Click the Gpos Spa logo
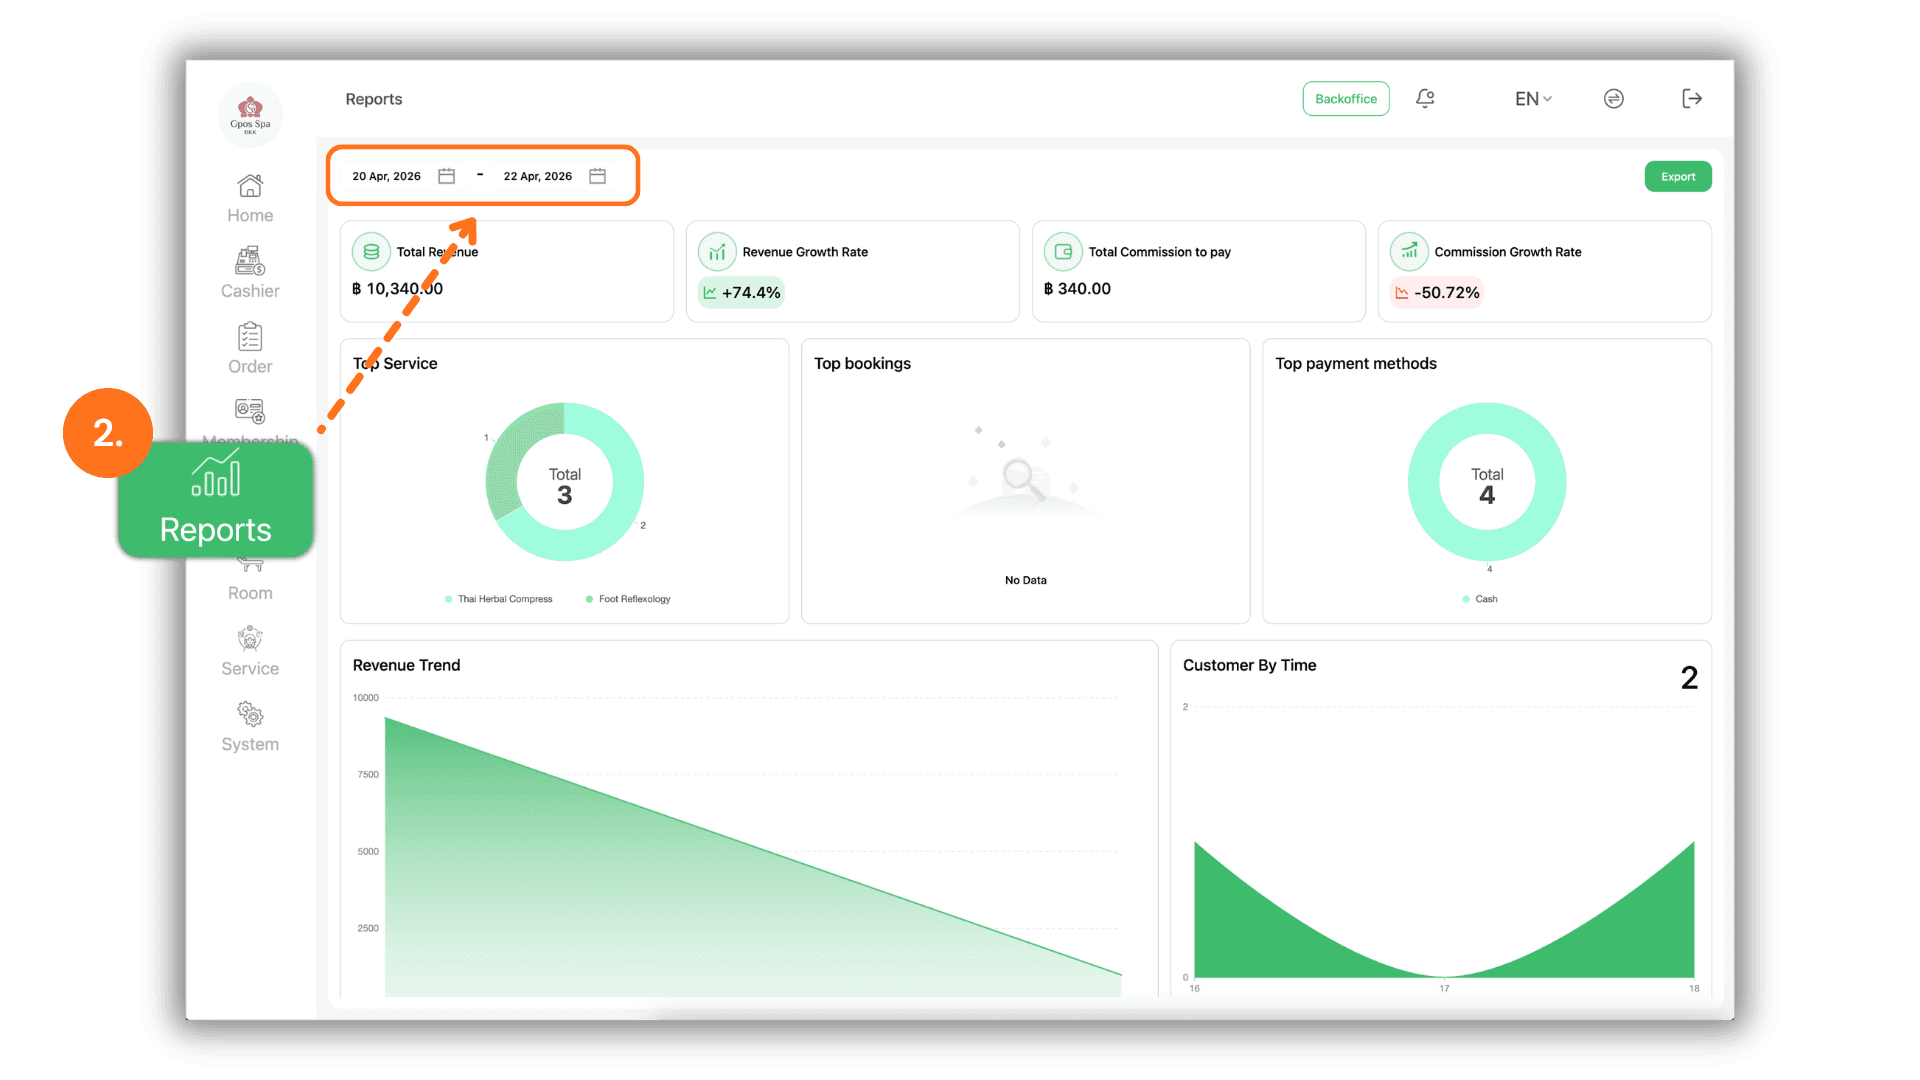 pyautogui.click(x=250, y=115)
